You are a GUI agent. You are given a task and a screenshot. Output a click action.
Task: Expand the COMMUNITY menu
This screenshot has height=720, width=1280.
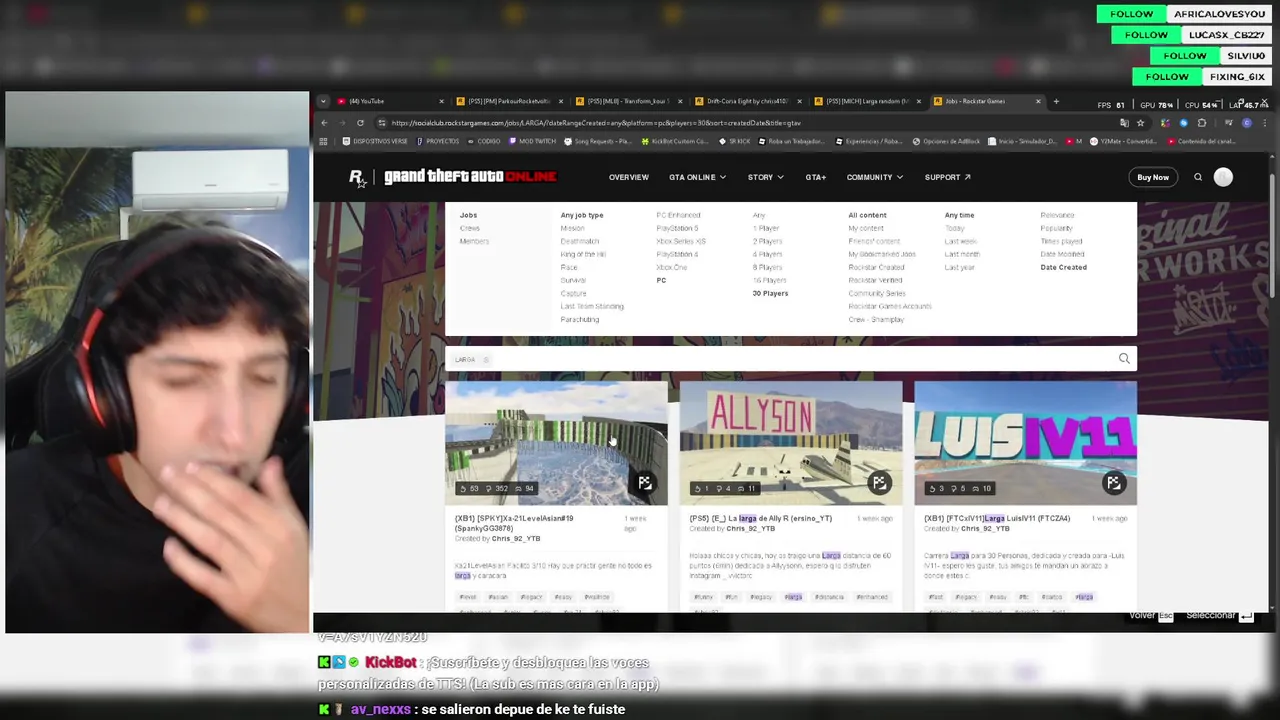coord(875,177)
